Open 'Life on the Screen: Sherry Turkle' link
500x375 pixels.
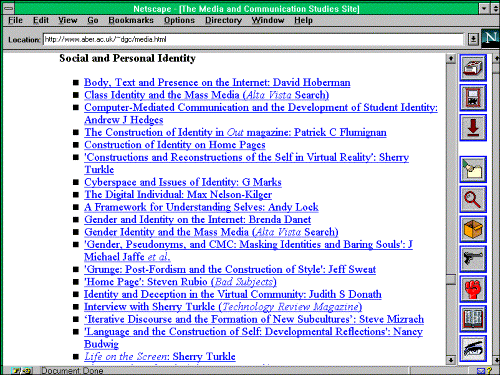160,356
